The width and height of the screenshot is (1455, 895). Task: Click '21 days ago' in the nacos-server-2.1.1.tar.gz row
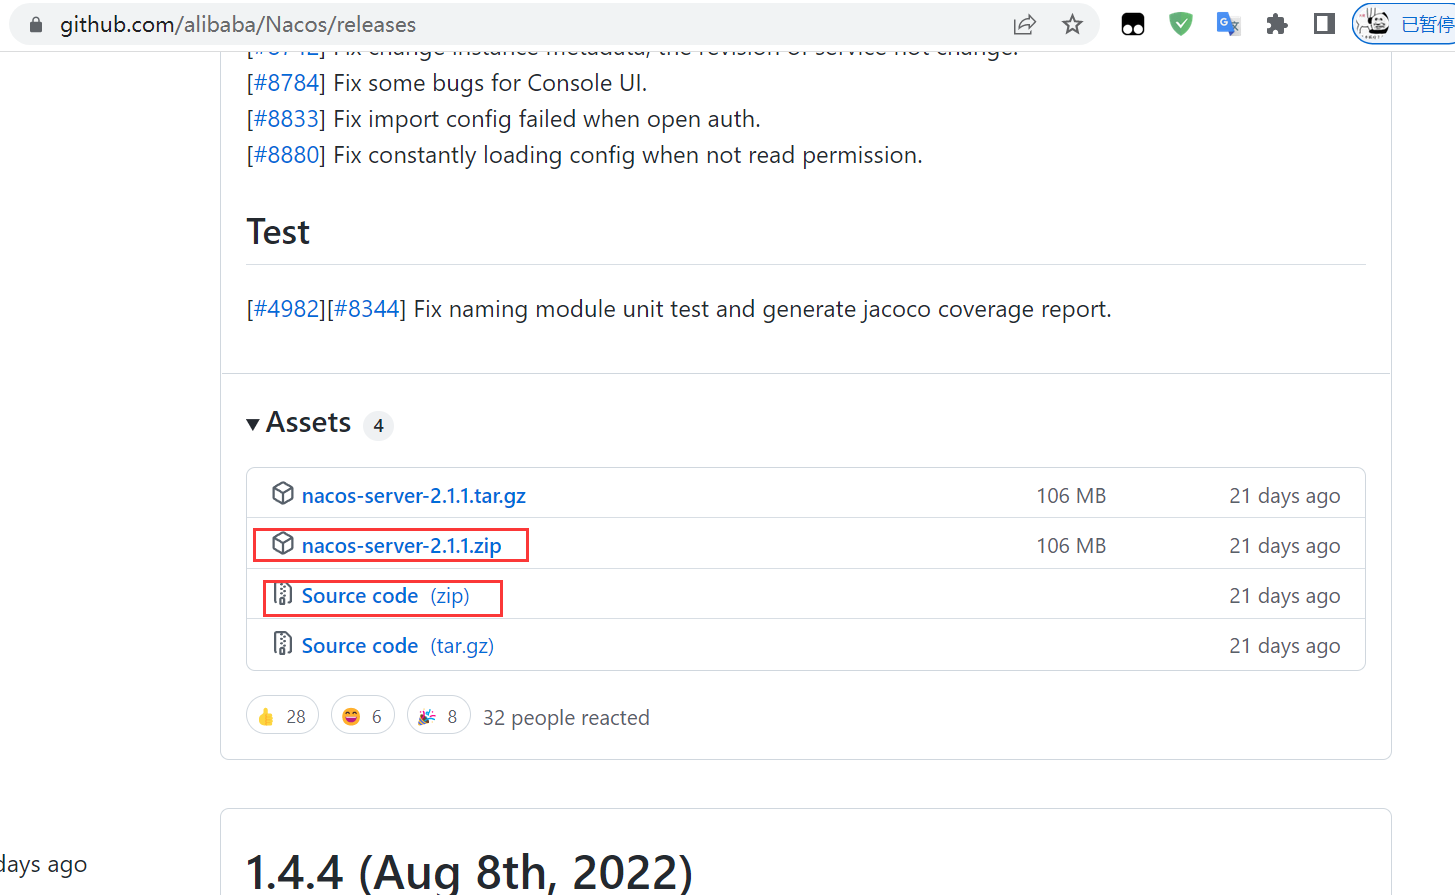pyautogui.click(x=1285, y=496)
